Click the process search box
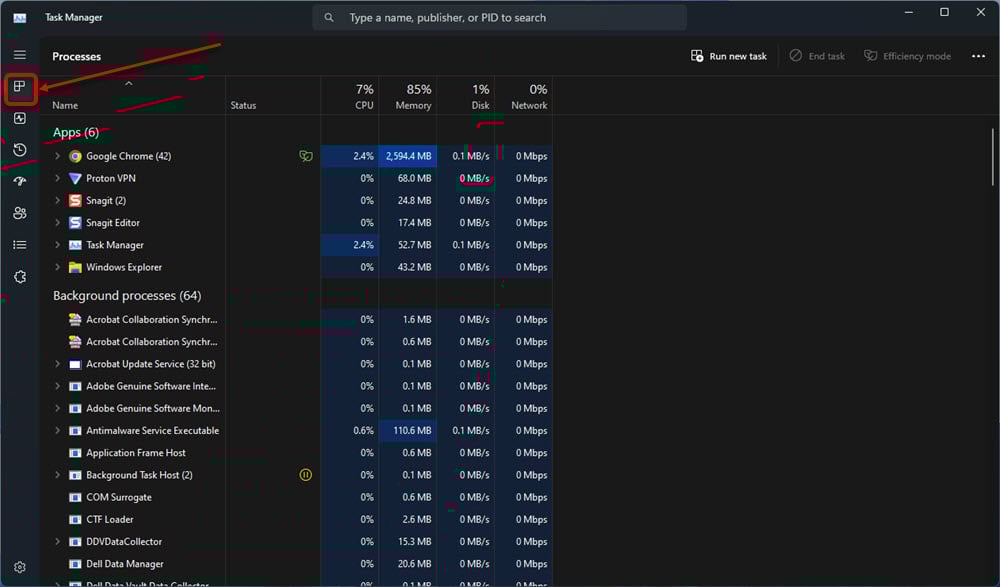The width and height of the screenshot is (1000, 587). 499,18
